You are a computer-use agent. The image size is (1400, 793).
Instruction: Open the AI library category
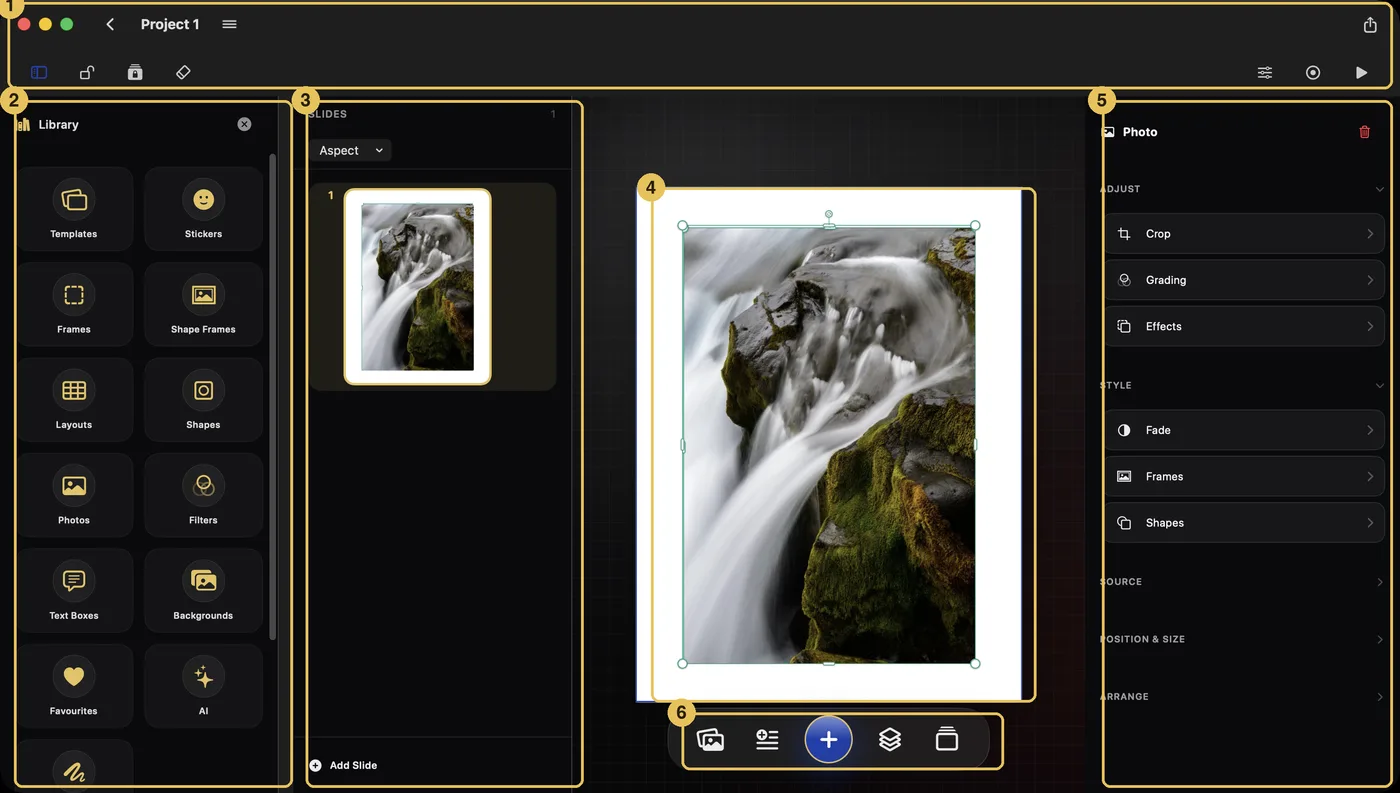pos(203,686)
